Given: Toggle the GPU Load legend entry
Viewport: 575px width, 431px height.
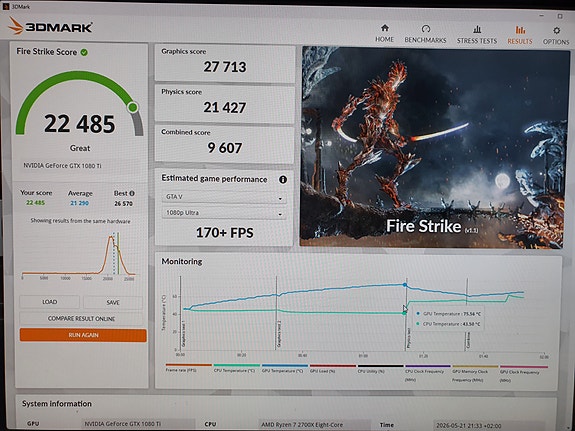Looking at the screenshot, I should point(333,368).
